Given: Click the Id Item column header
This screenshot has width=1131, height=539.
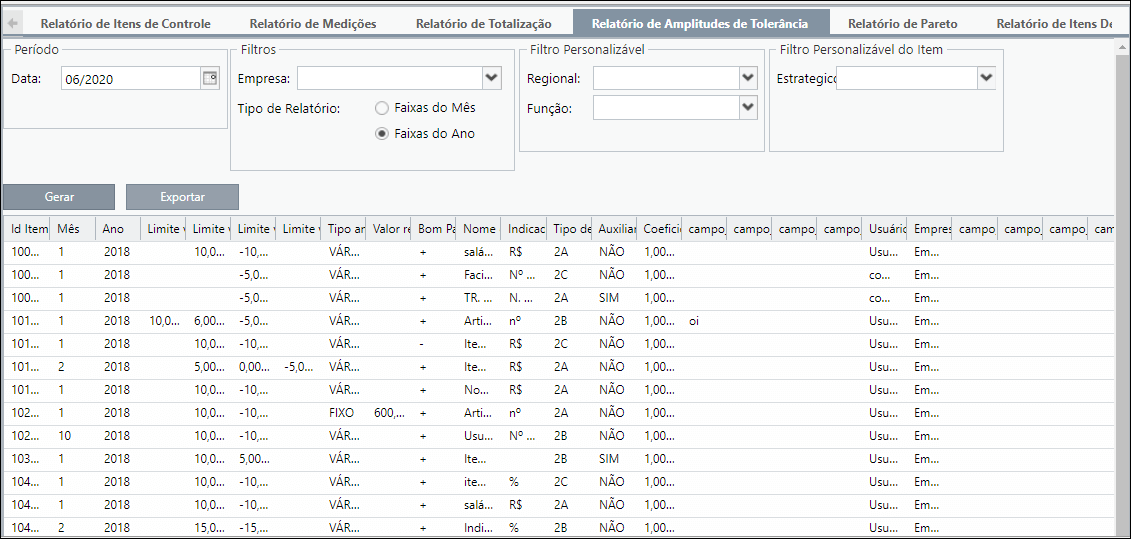Looking at the screenshot, I should pyautogui.click(x=27, y=229).
